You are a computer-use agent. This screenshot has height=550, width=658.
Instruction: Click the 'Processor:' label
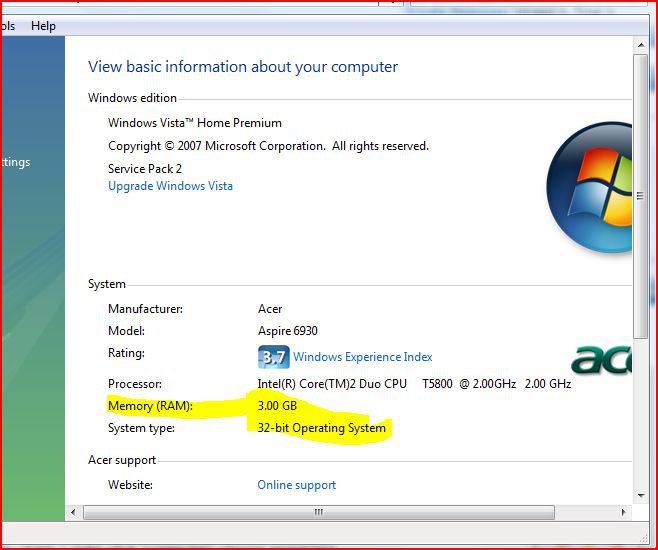135,384
